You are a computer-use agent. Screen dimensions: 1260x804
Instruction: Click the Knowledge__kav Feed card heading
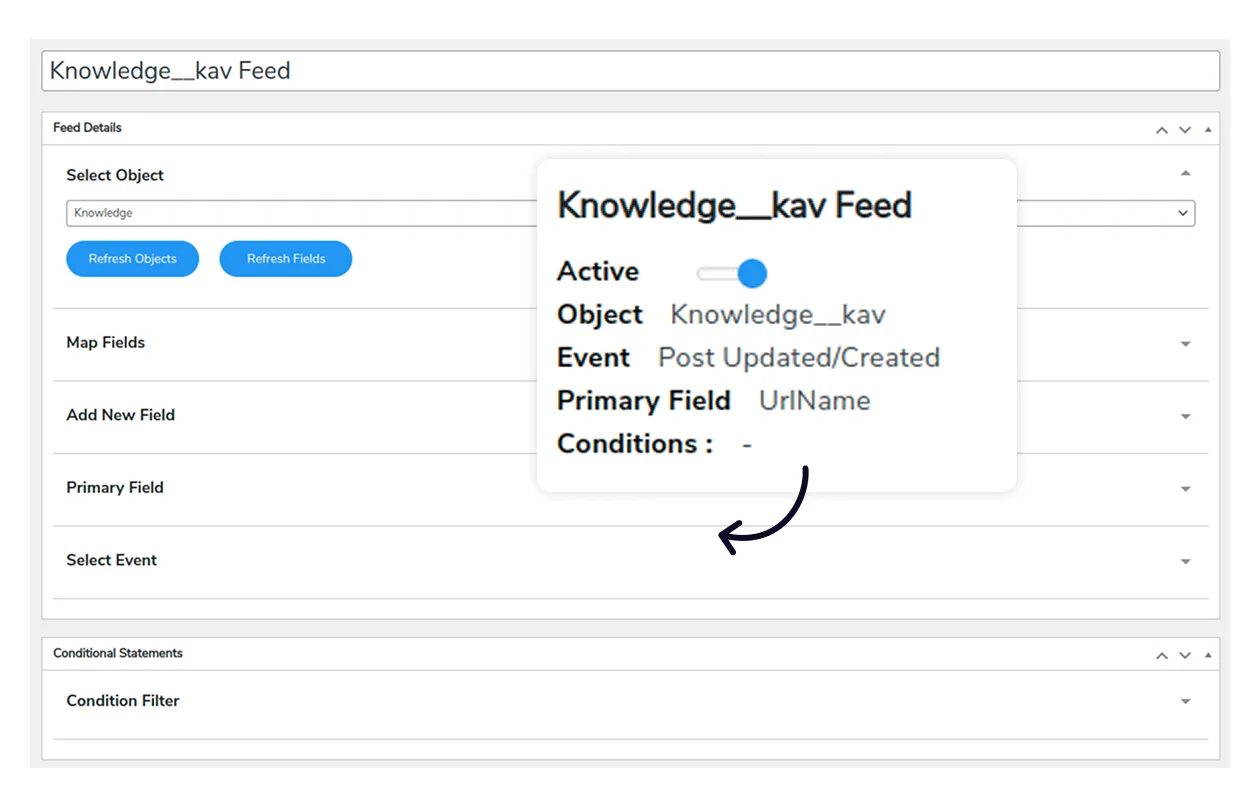click(x=735, y=205)
